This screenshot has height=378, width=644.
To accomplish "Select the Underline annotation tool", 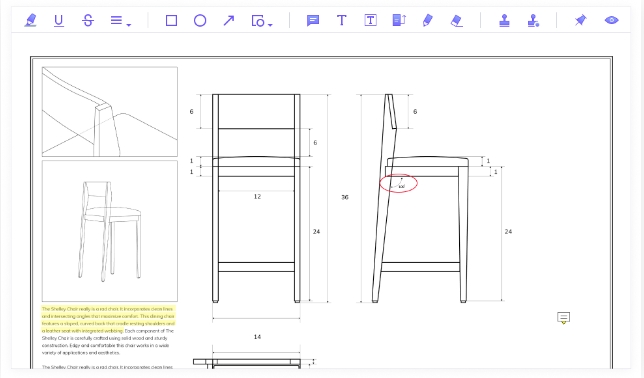I will [x=59, y=20].
